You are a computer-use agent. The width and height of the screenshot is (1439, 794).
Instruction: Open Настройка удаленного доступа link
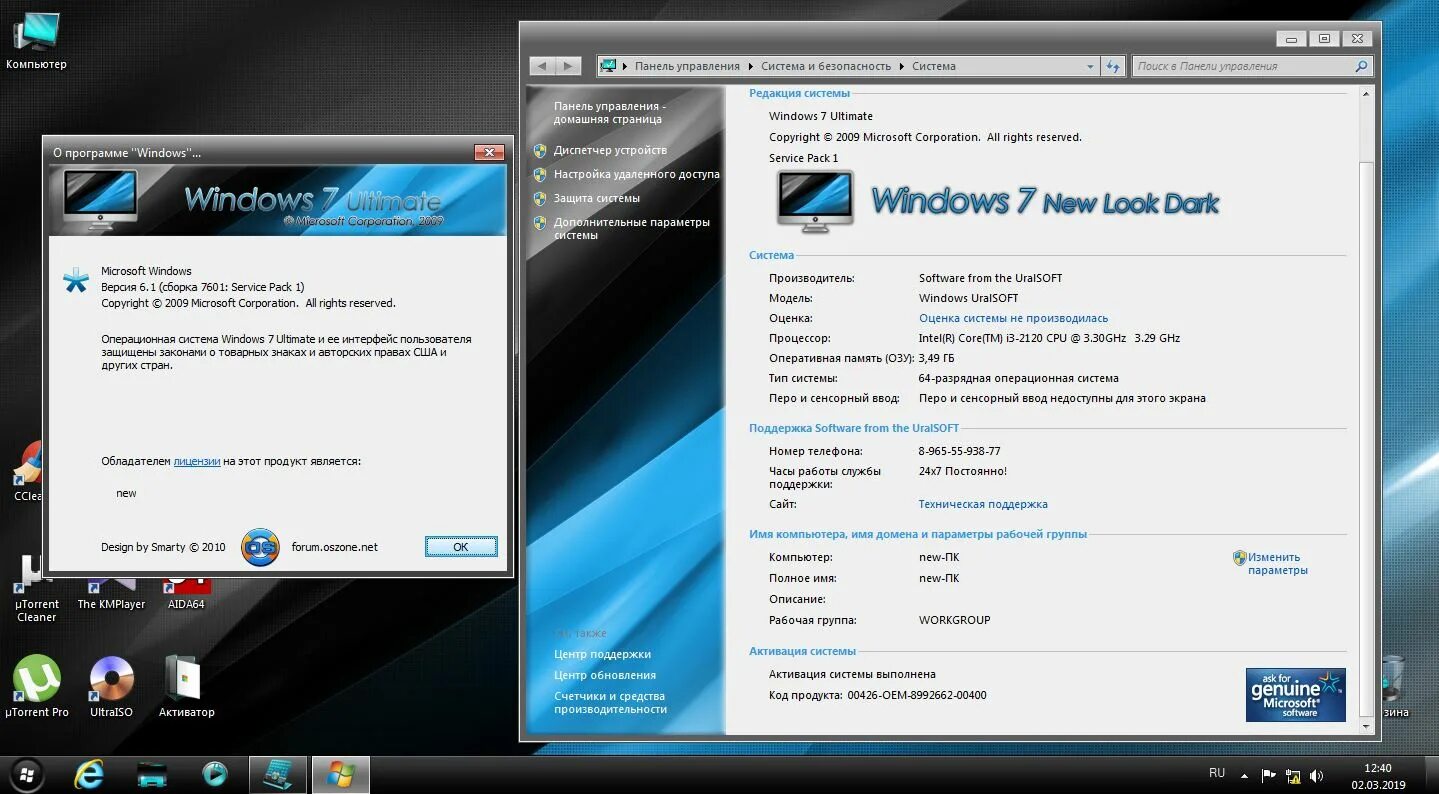pos(636,174)
